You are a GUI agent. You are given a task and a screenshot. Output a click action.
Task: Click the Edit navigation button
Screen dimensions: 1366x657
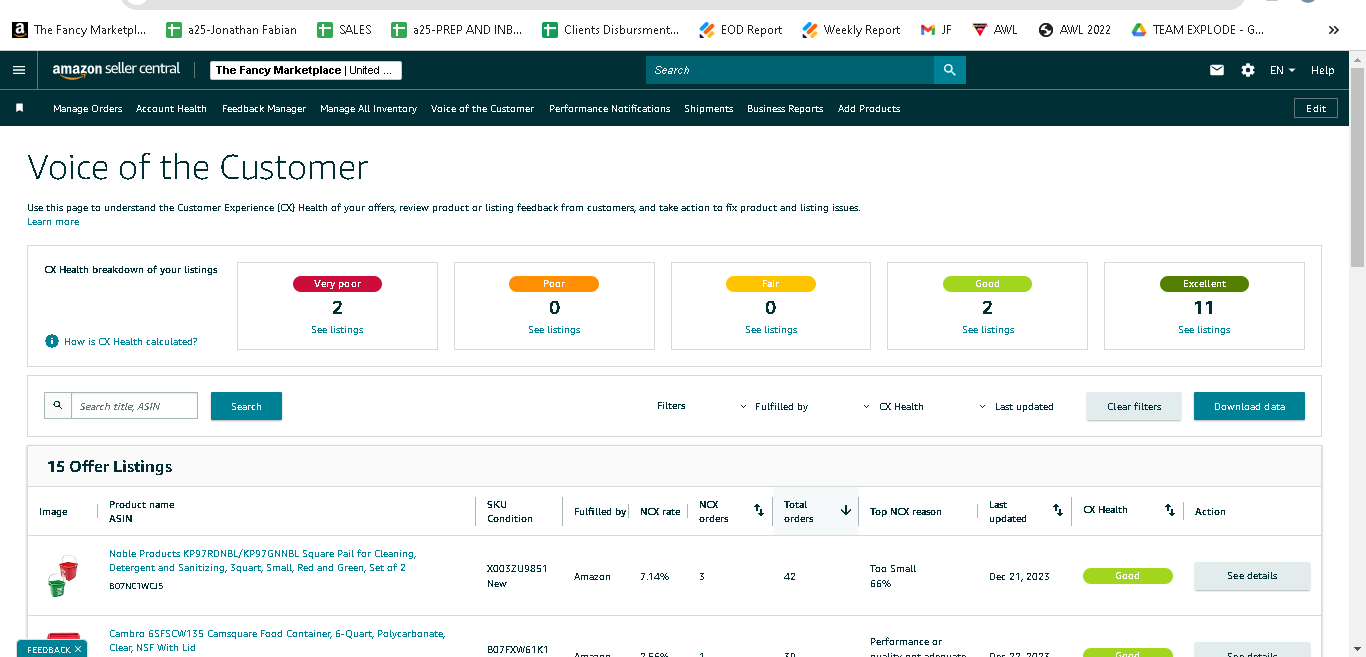click(1316, 108)
